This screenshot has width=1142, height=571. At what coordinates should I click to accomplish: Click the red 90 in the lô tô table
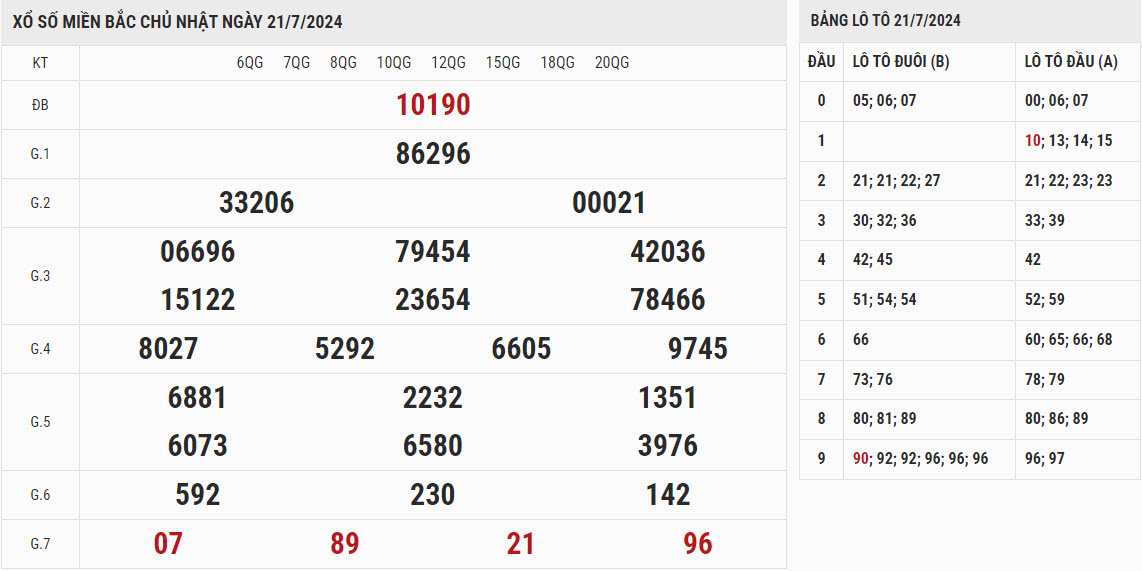[x=860, y=458]
